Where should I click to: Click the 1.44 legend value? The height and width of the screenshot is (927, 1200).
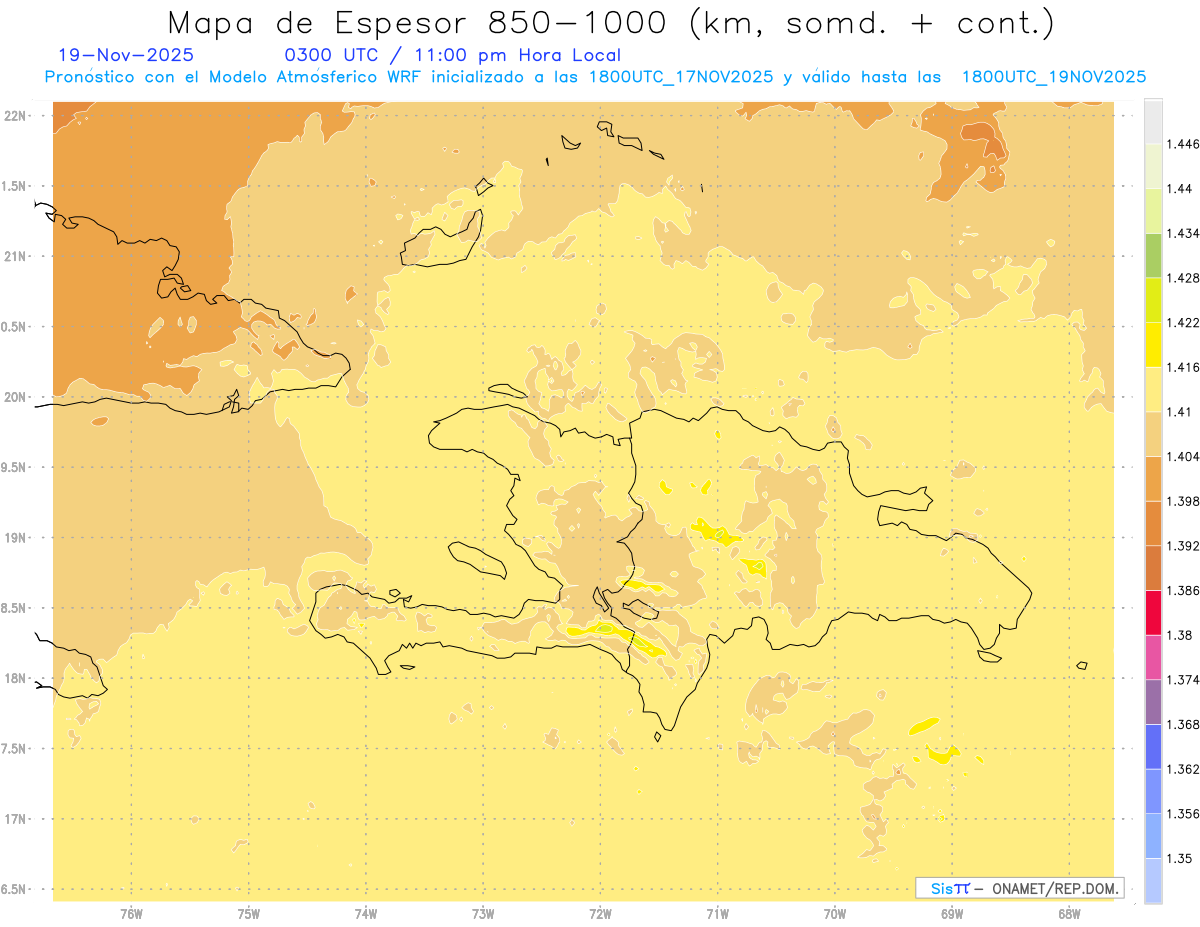click(1180, 189)
